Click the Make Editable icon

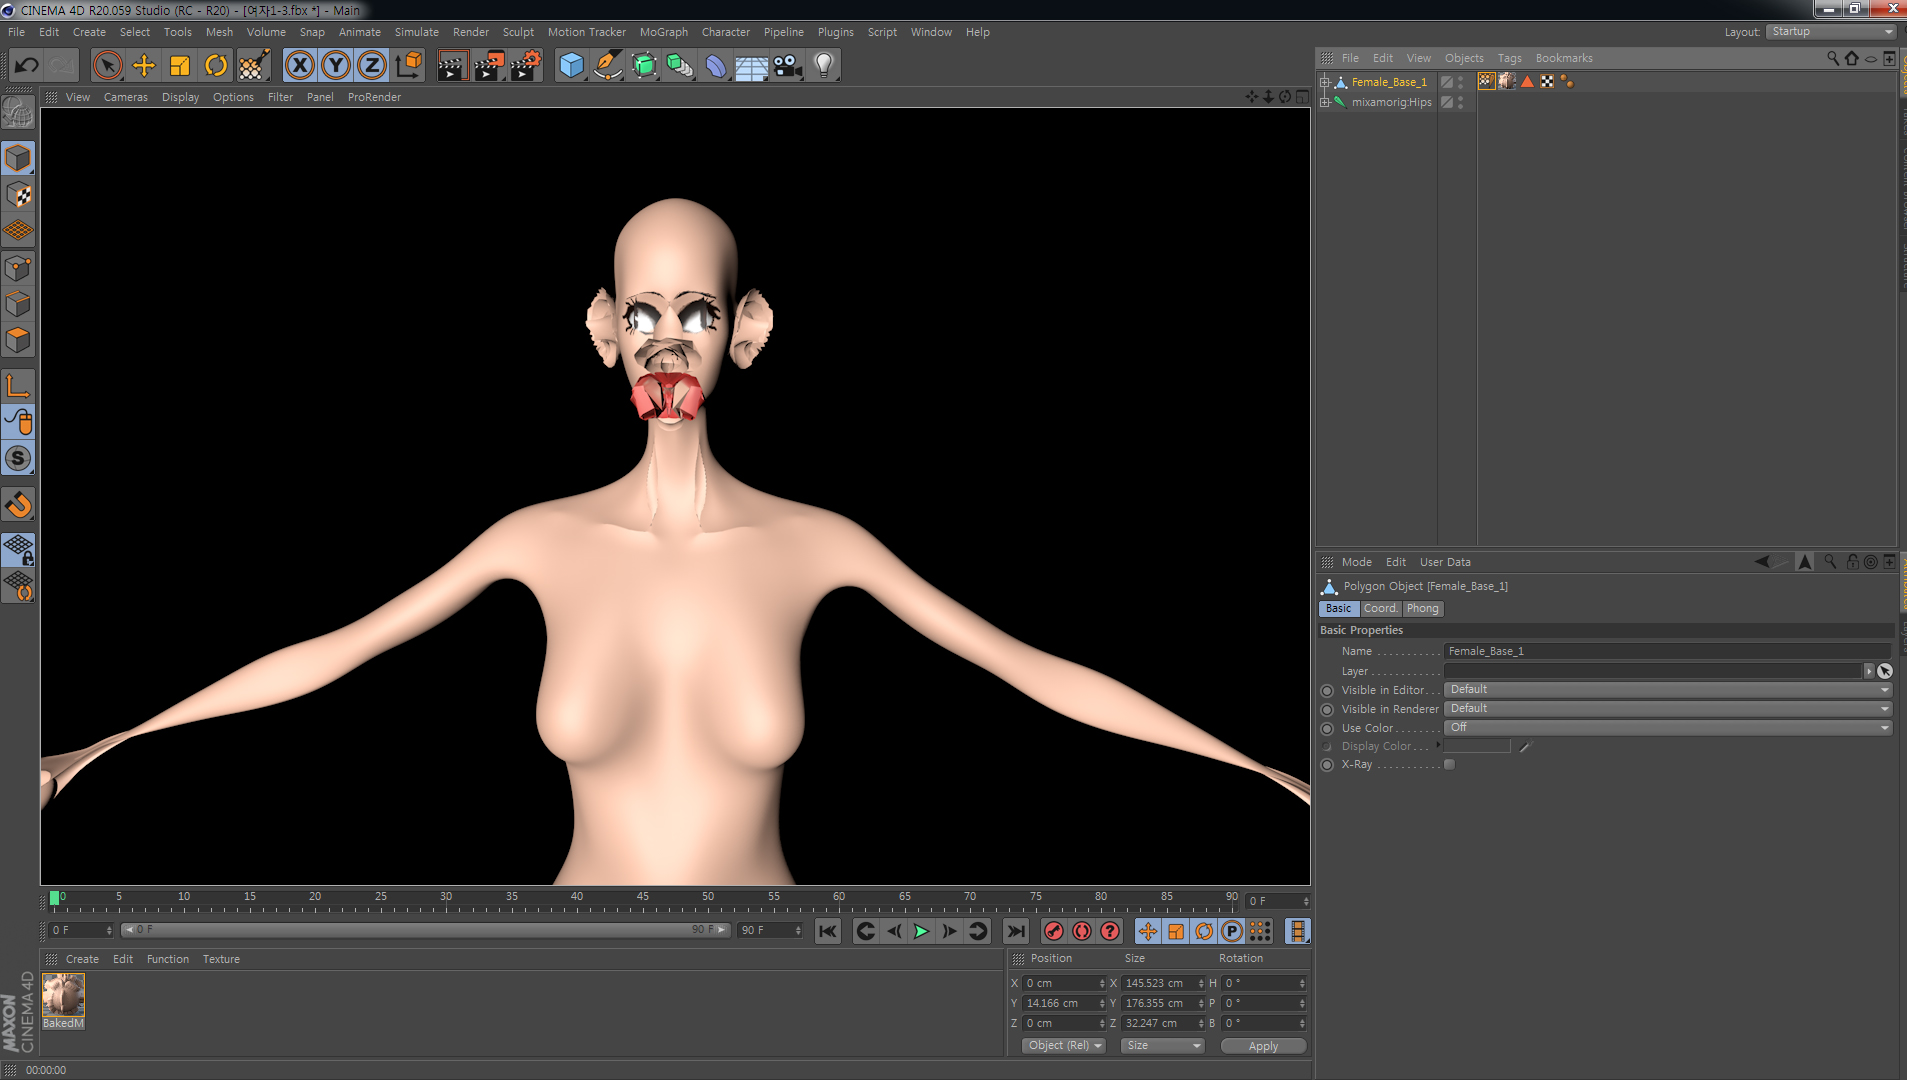[18, 113]
